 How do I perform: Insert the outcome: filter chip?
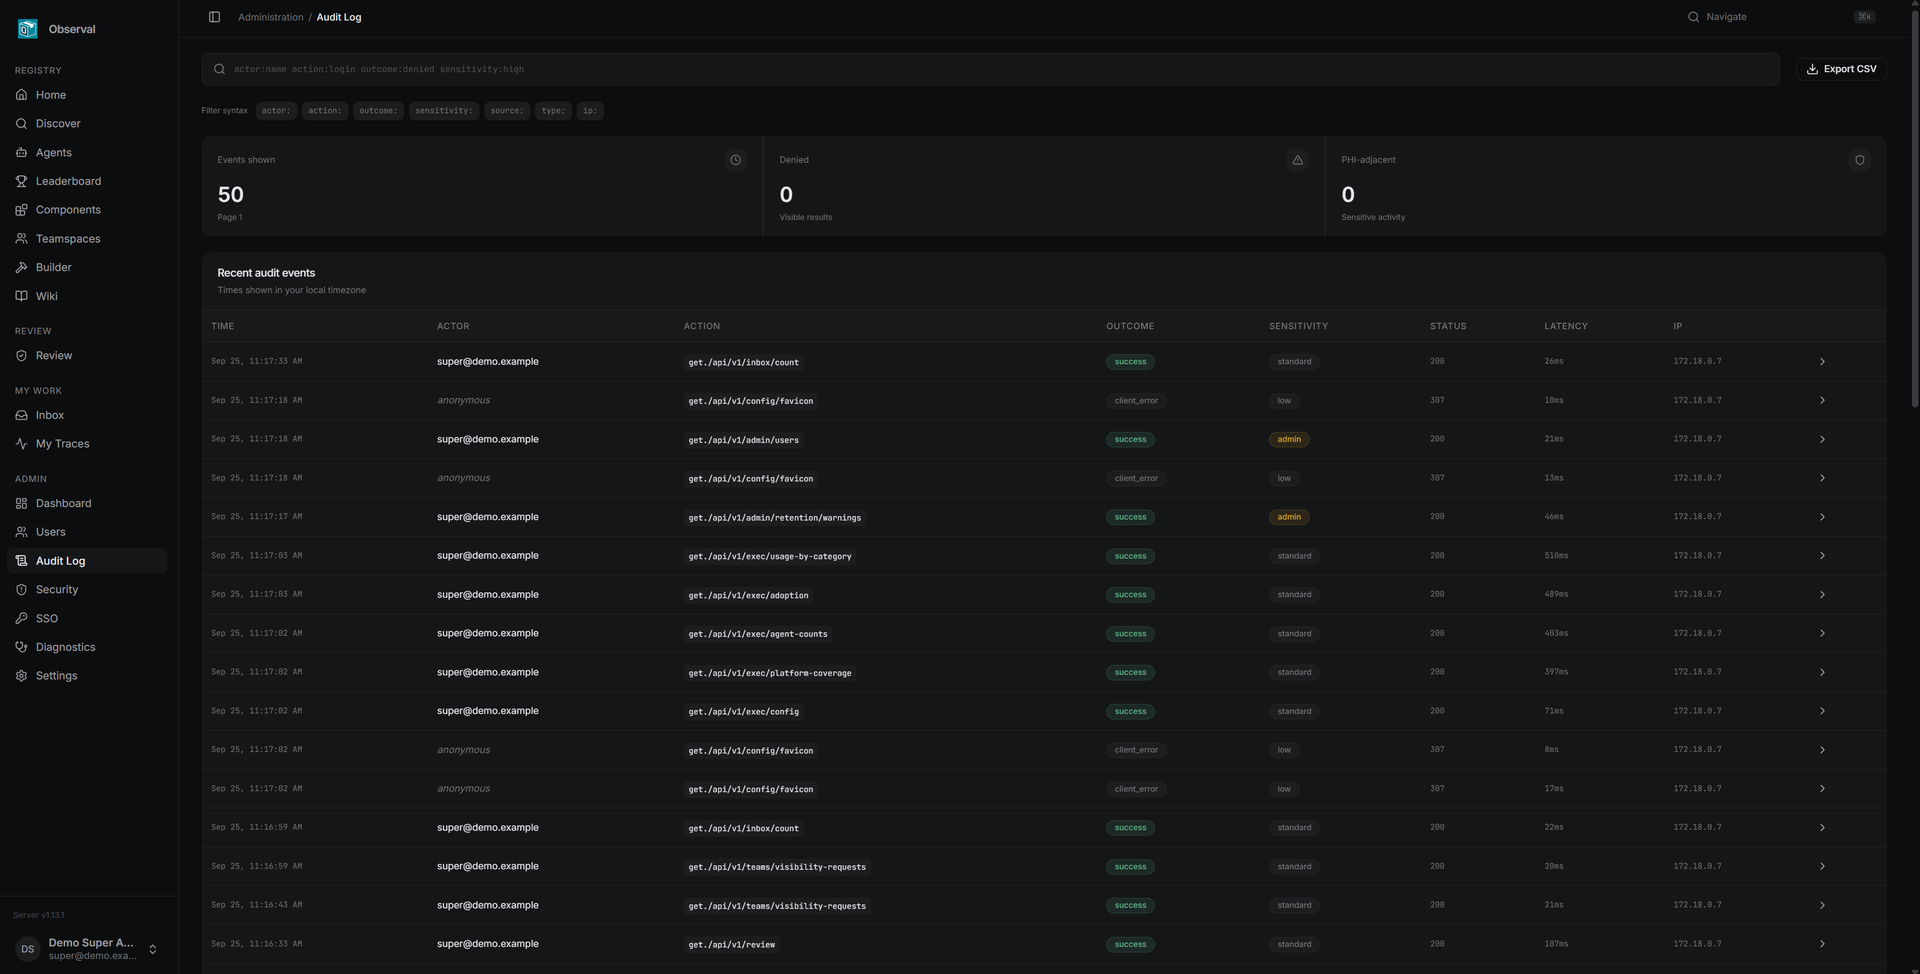point(378,111)
